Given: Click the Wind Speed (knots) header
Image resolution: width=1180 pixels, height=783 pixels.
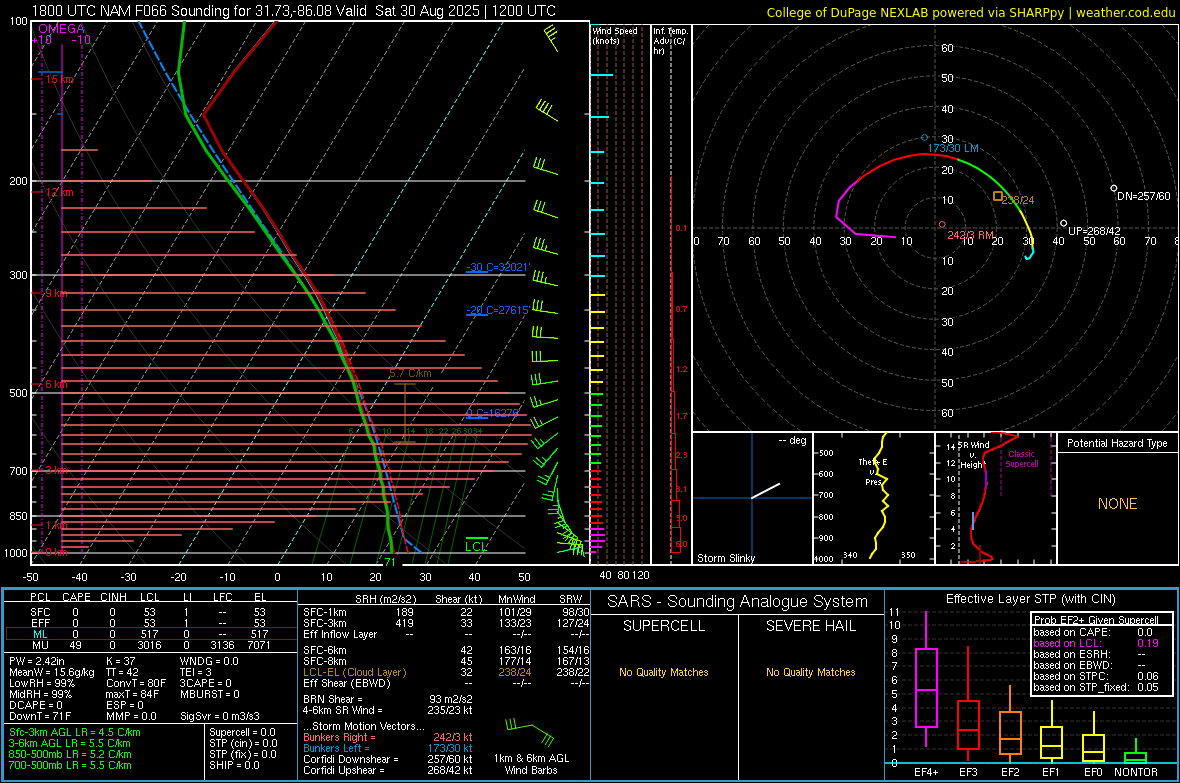Looking at the screenshot, I should [x=615, y=35].
